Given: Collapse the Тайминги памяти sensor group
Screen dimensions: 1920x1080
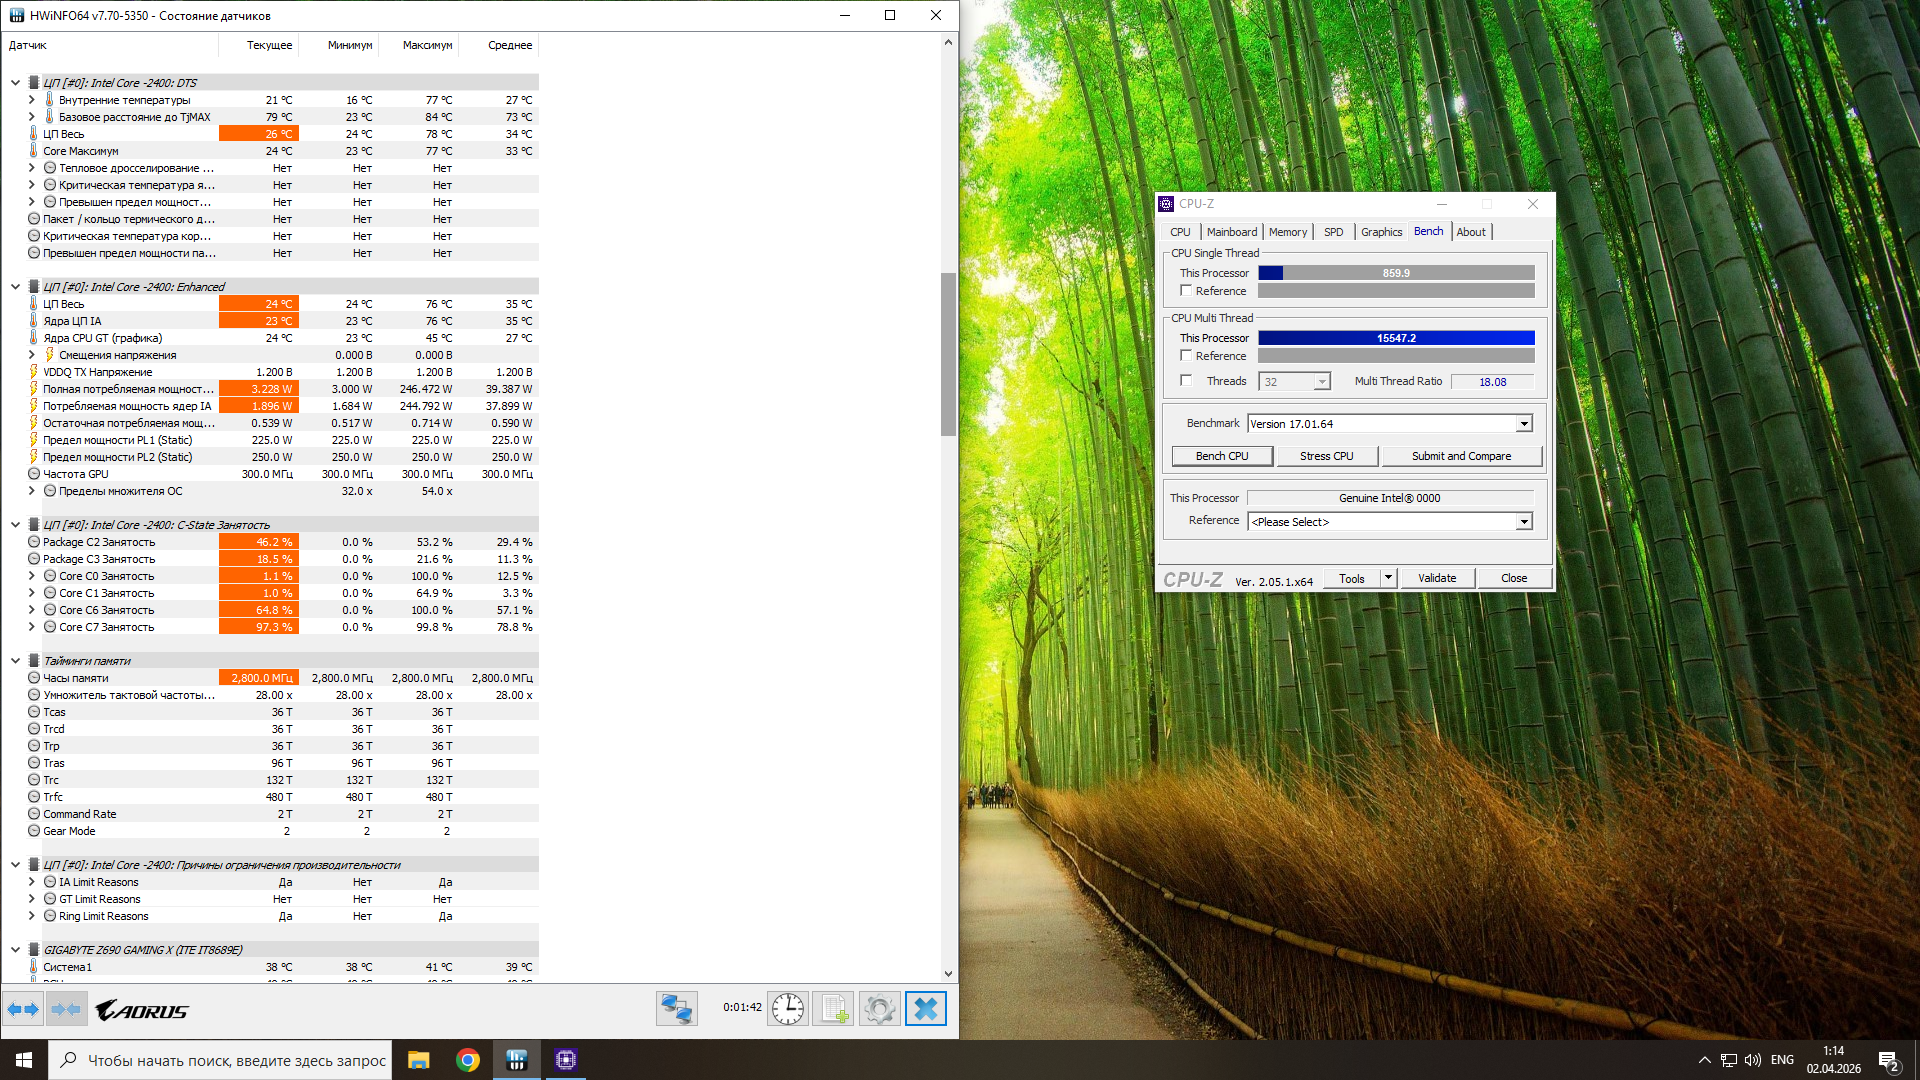Looking at the screenshot, I should pyautogui.click(x=15, y=661).
